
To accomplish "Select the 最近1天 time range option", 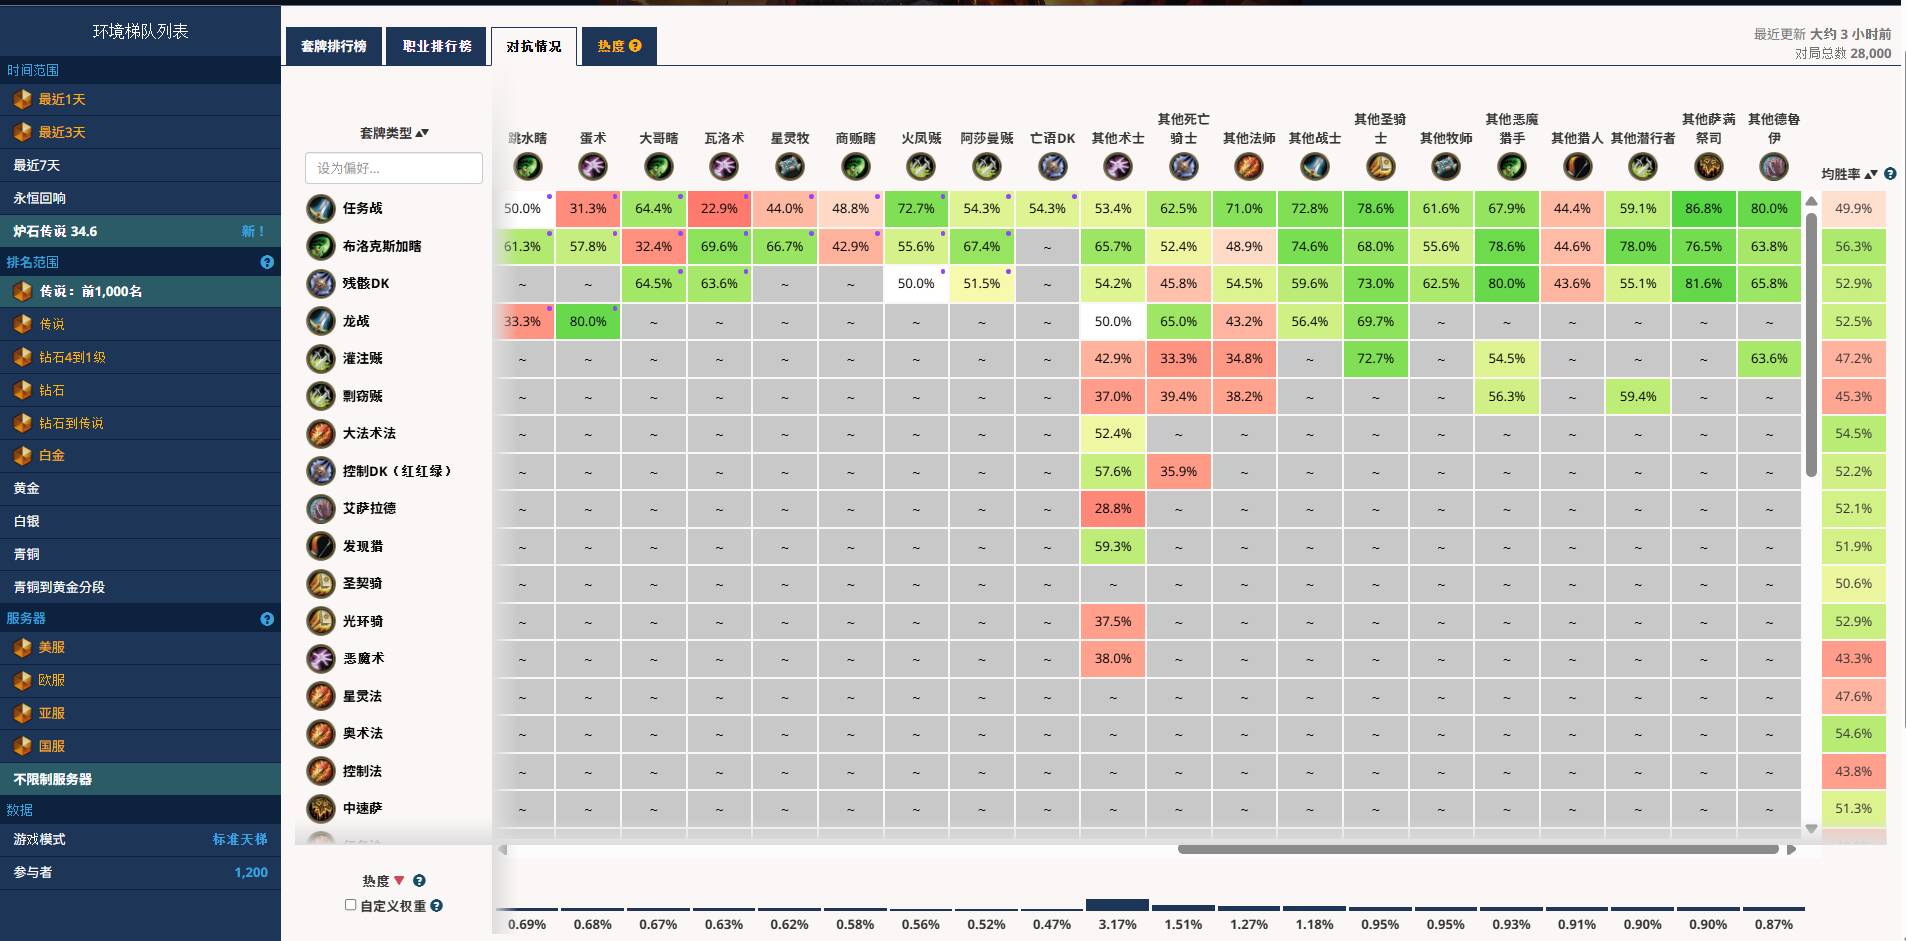I will pyautogui.click(x=62, y=100).
